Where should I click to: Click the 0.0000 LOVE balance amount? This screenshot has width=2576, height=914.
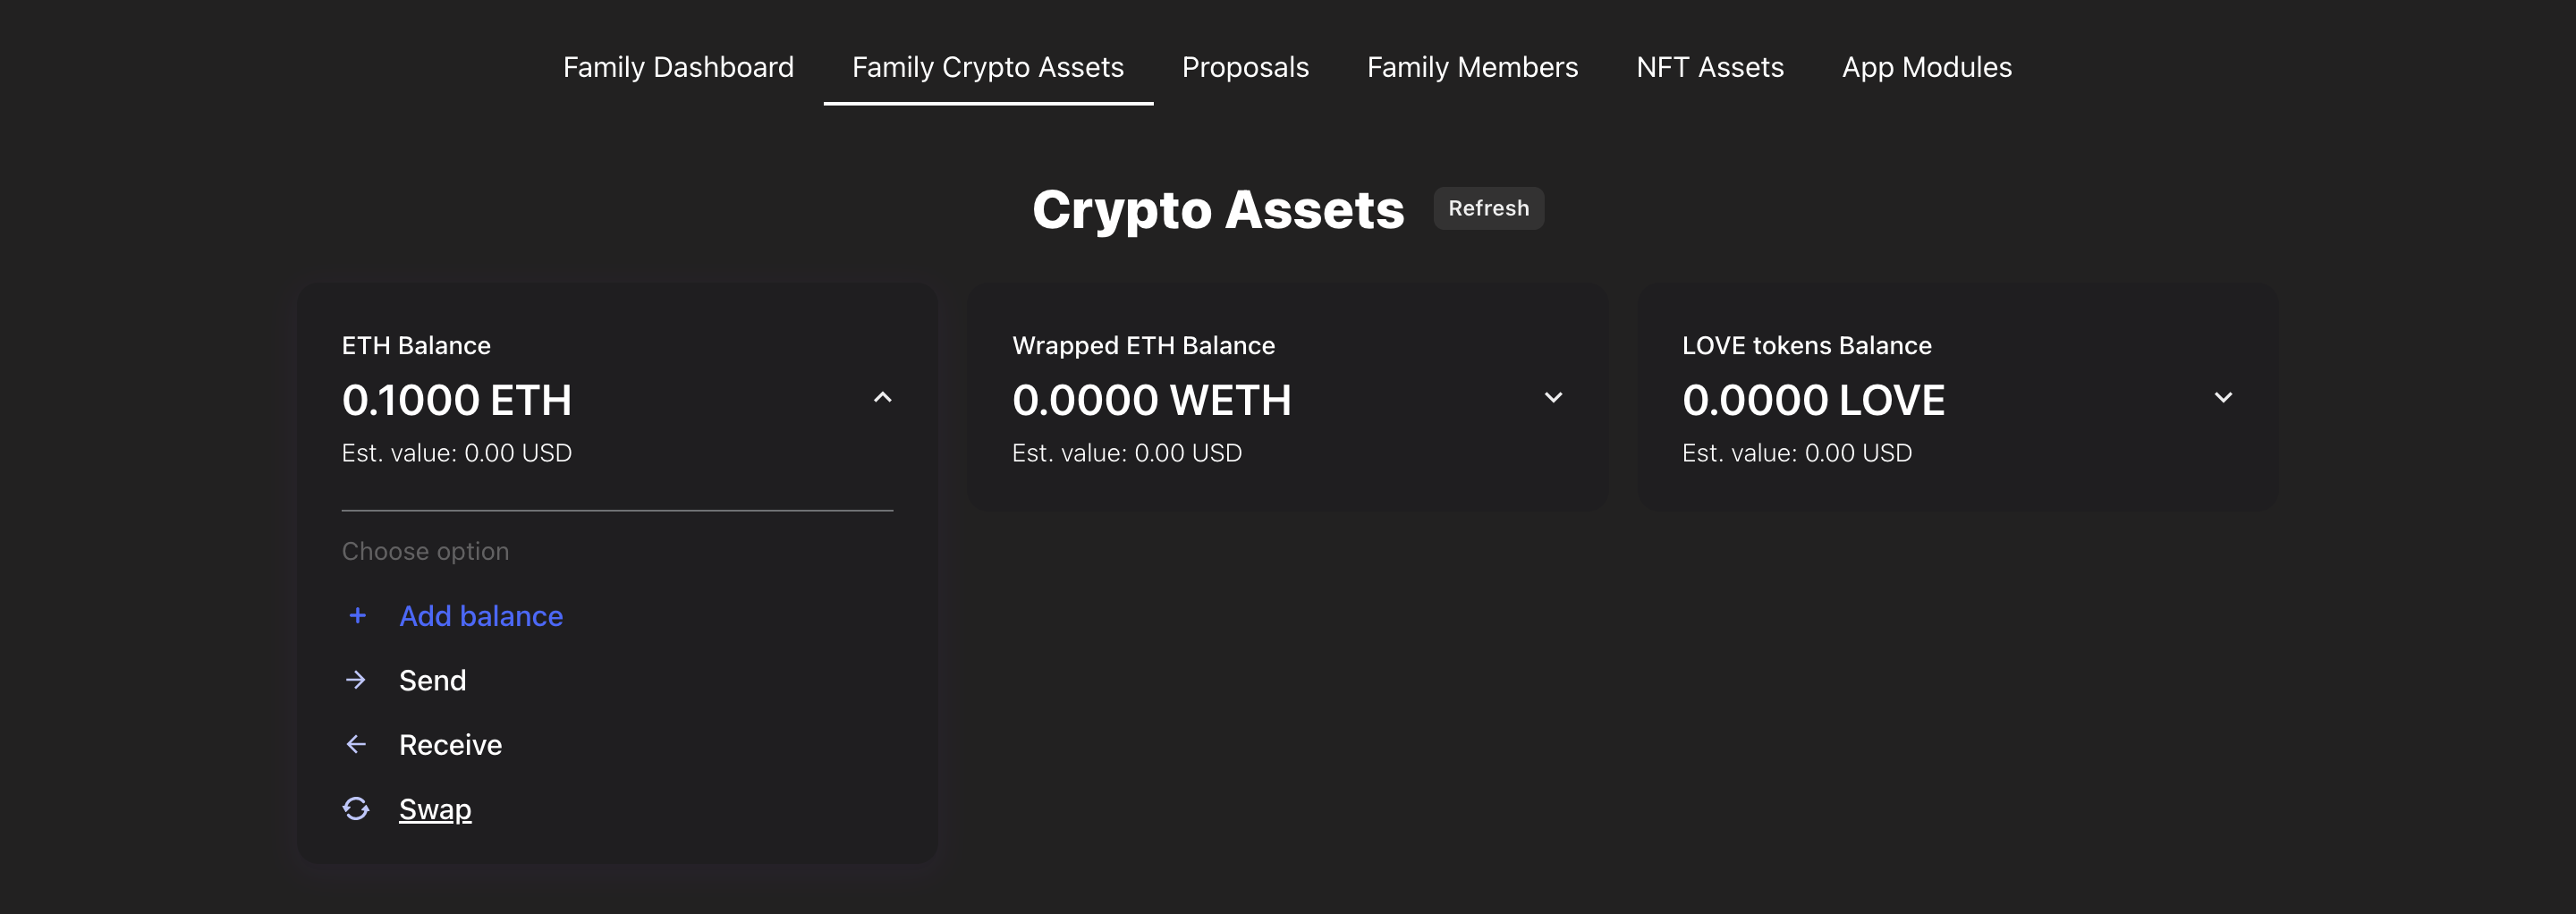pos(1813,400)
